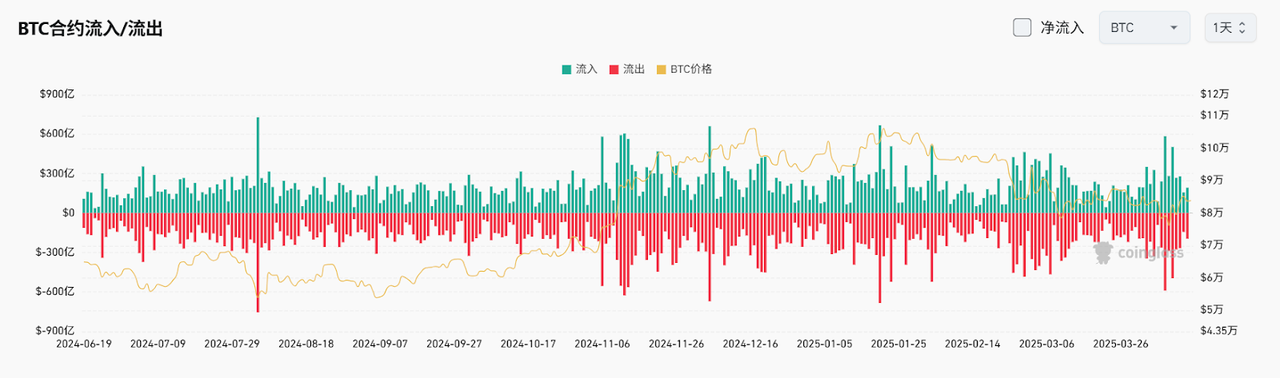Click the 2024-07-29 date label
Viewport: 1280px width, 378px height.
pyautogui.click(x=231, y=343)
